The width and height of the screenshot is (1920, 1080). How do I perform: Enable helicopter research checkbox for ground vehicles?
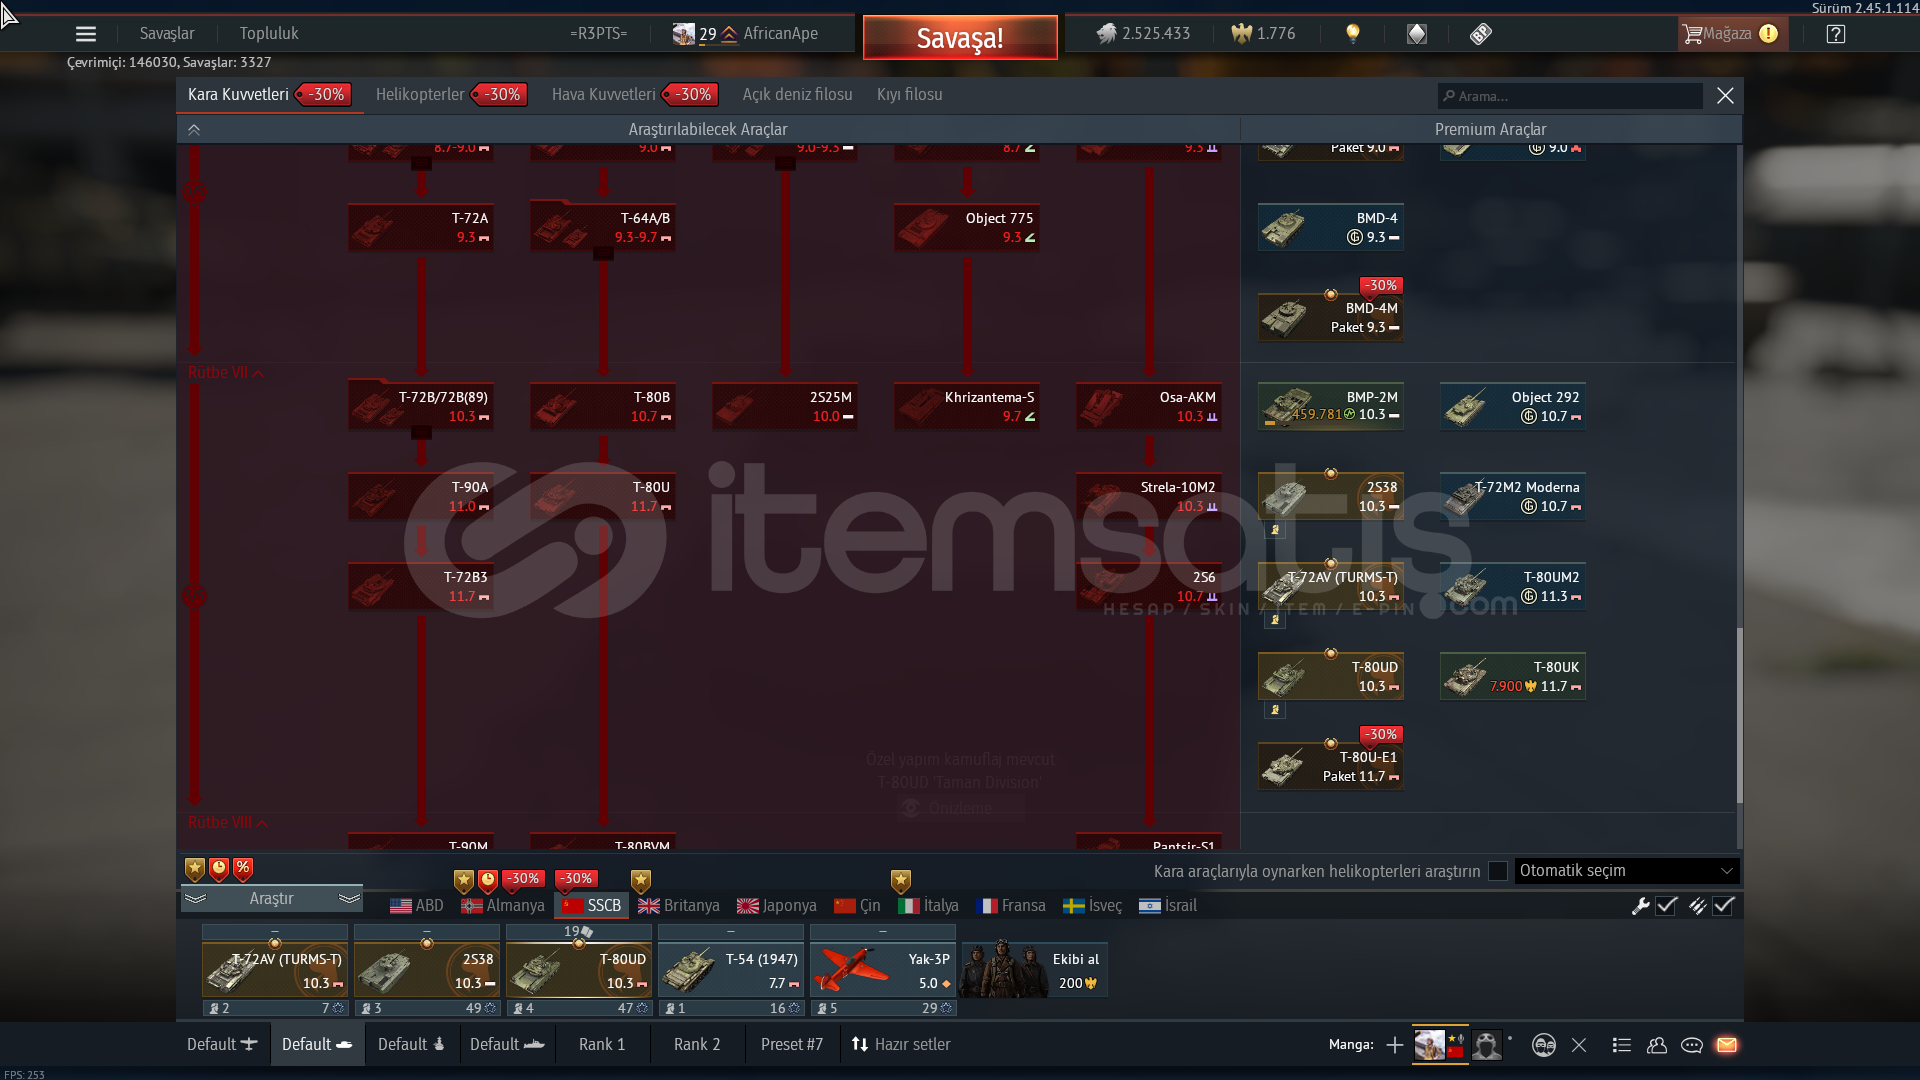click(1497, 871)
